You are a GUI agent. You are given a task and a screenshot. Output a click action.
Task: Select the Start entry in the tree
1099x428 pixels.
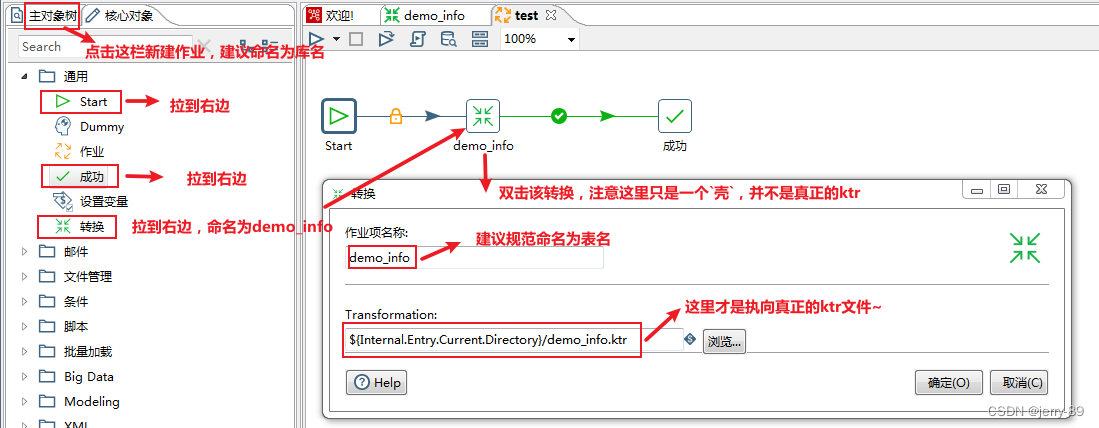point(83,102)
